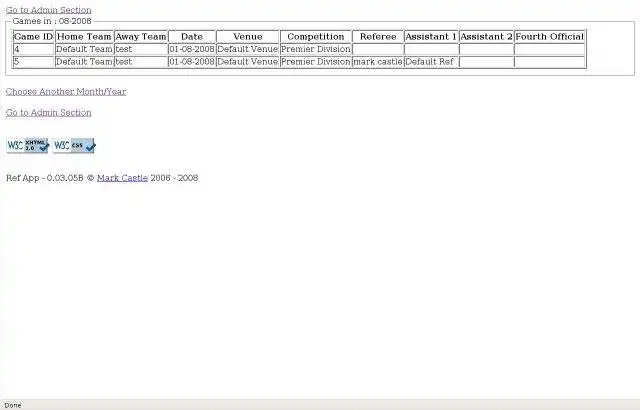Click the Games in : 08-2008 legend
Viewport: 640px width, 410px height.
[52, 21]
